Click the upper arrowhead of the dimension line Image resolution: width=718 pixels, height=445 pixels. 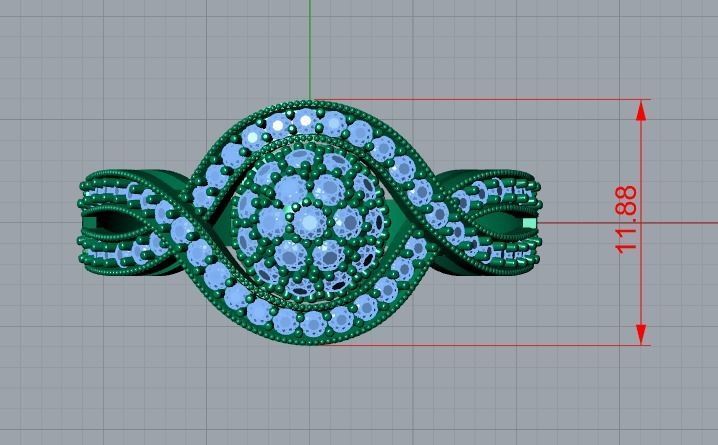pyautogui.click(x=641, y=111)
